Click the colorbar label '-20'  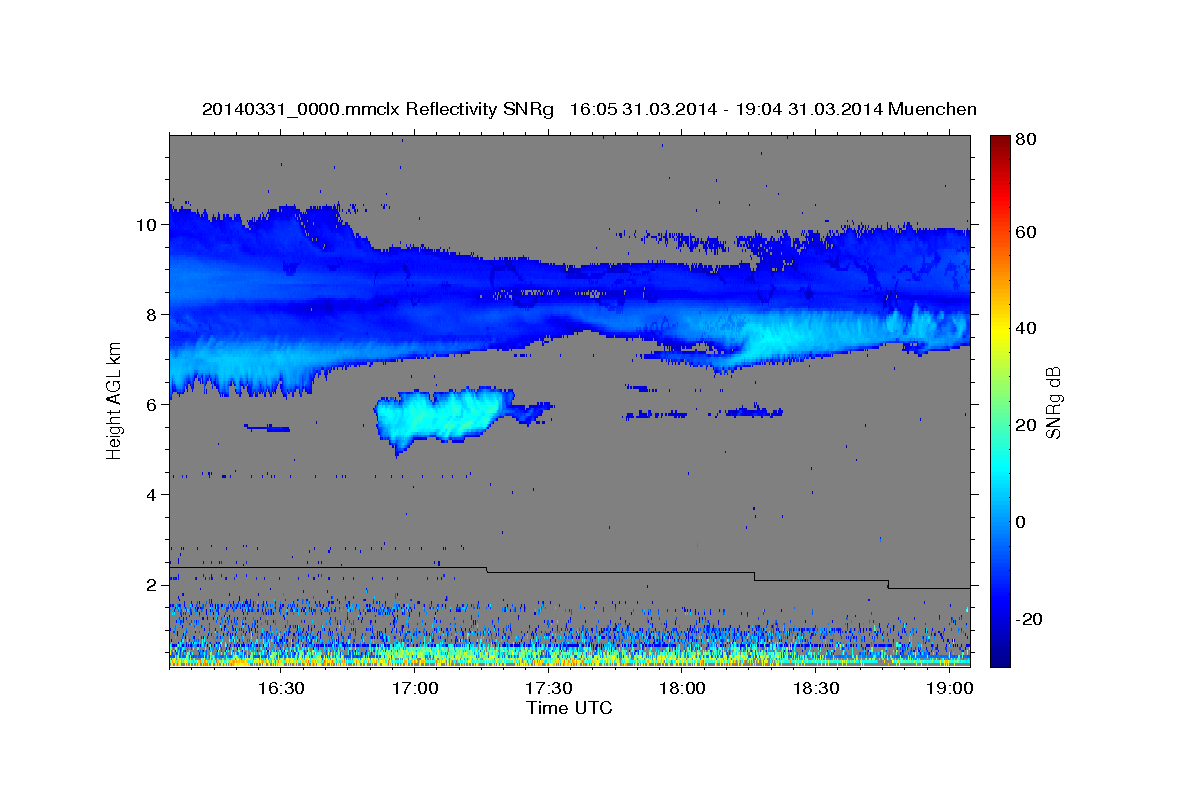coord(1028,619)
